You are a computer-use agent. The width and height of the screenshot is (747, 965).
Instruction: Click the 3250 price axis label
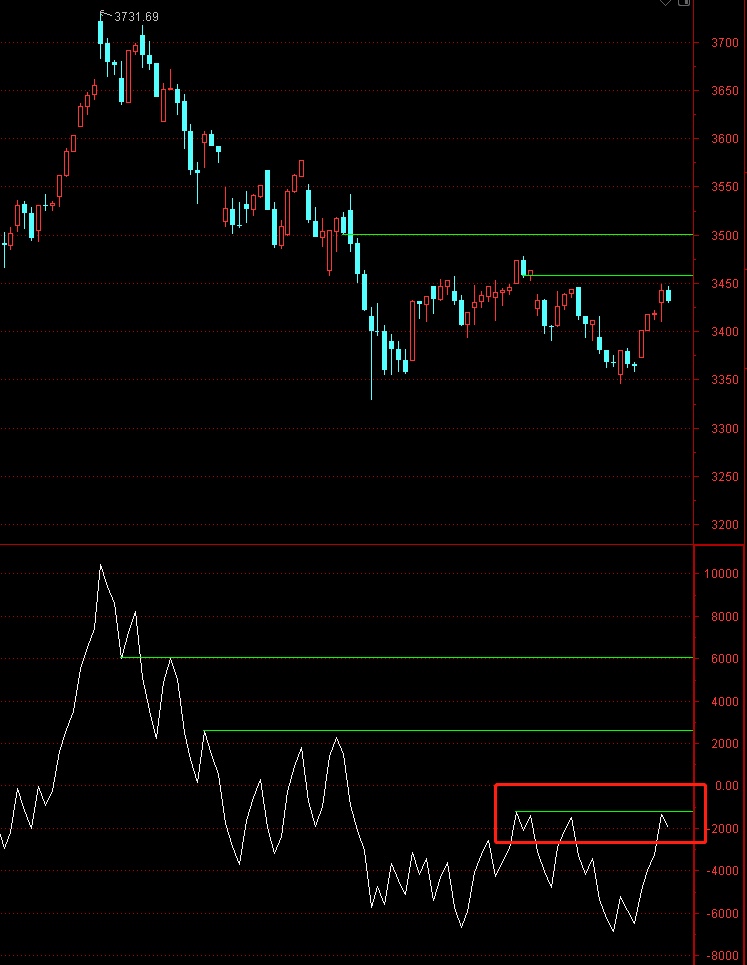(724, 476)
